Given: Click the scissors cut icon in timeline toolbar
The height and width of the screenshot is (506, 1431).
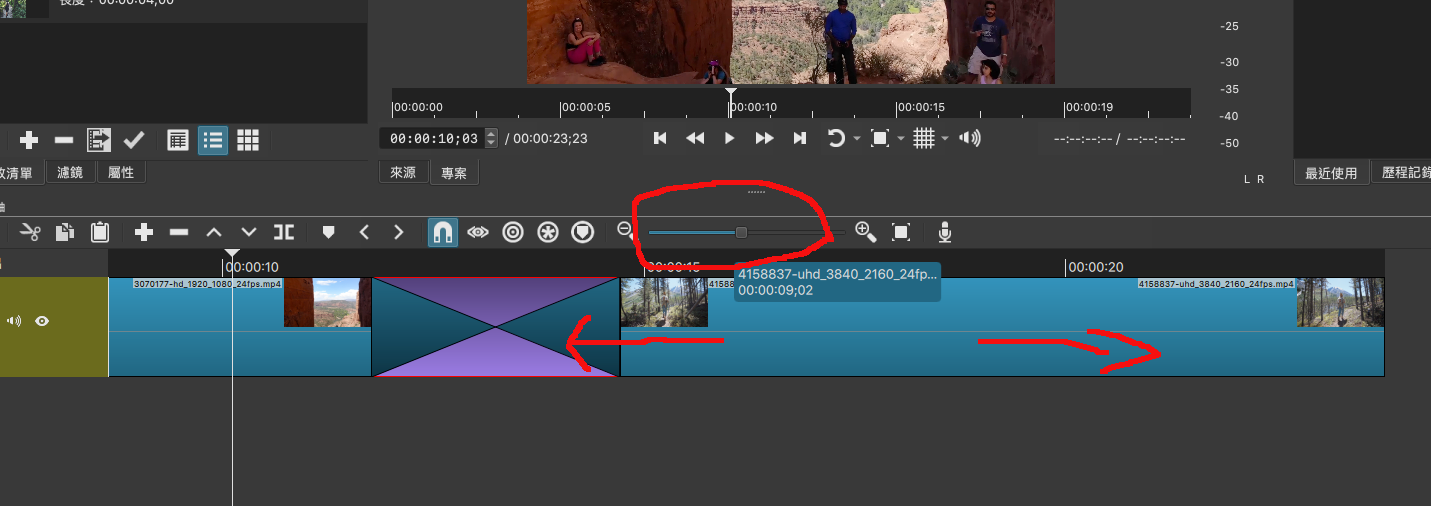Looking at the screenshot, I should (x=30, y=232).
